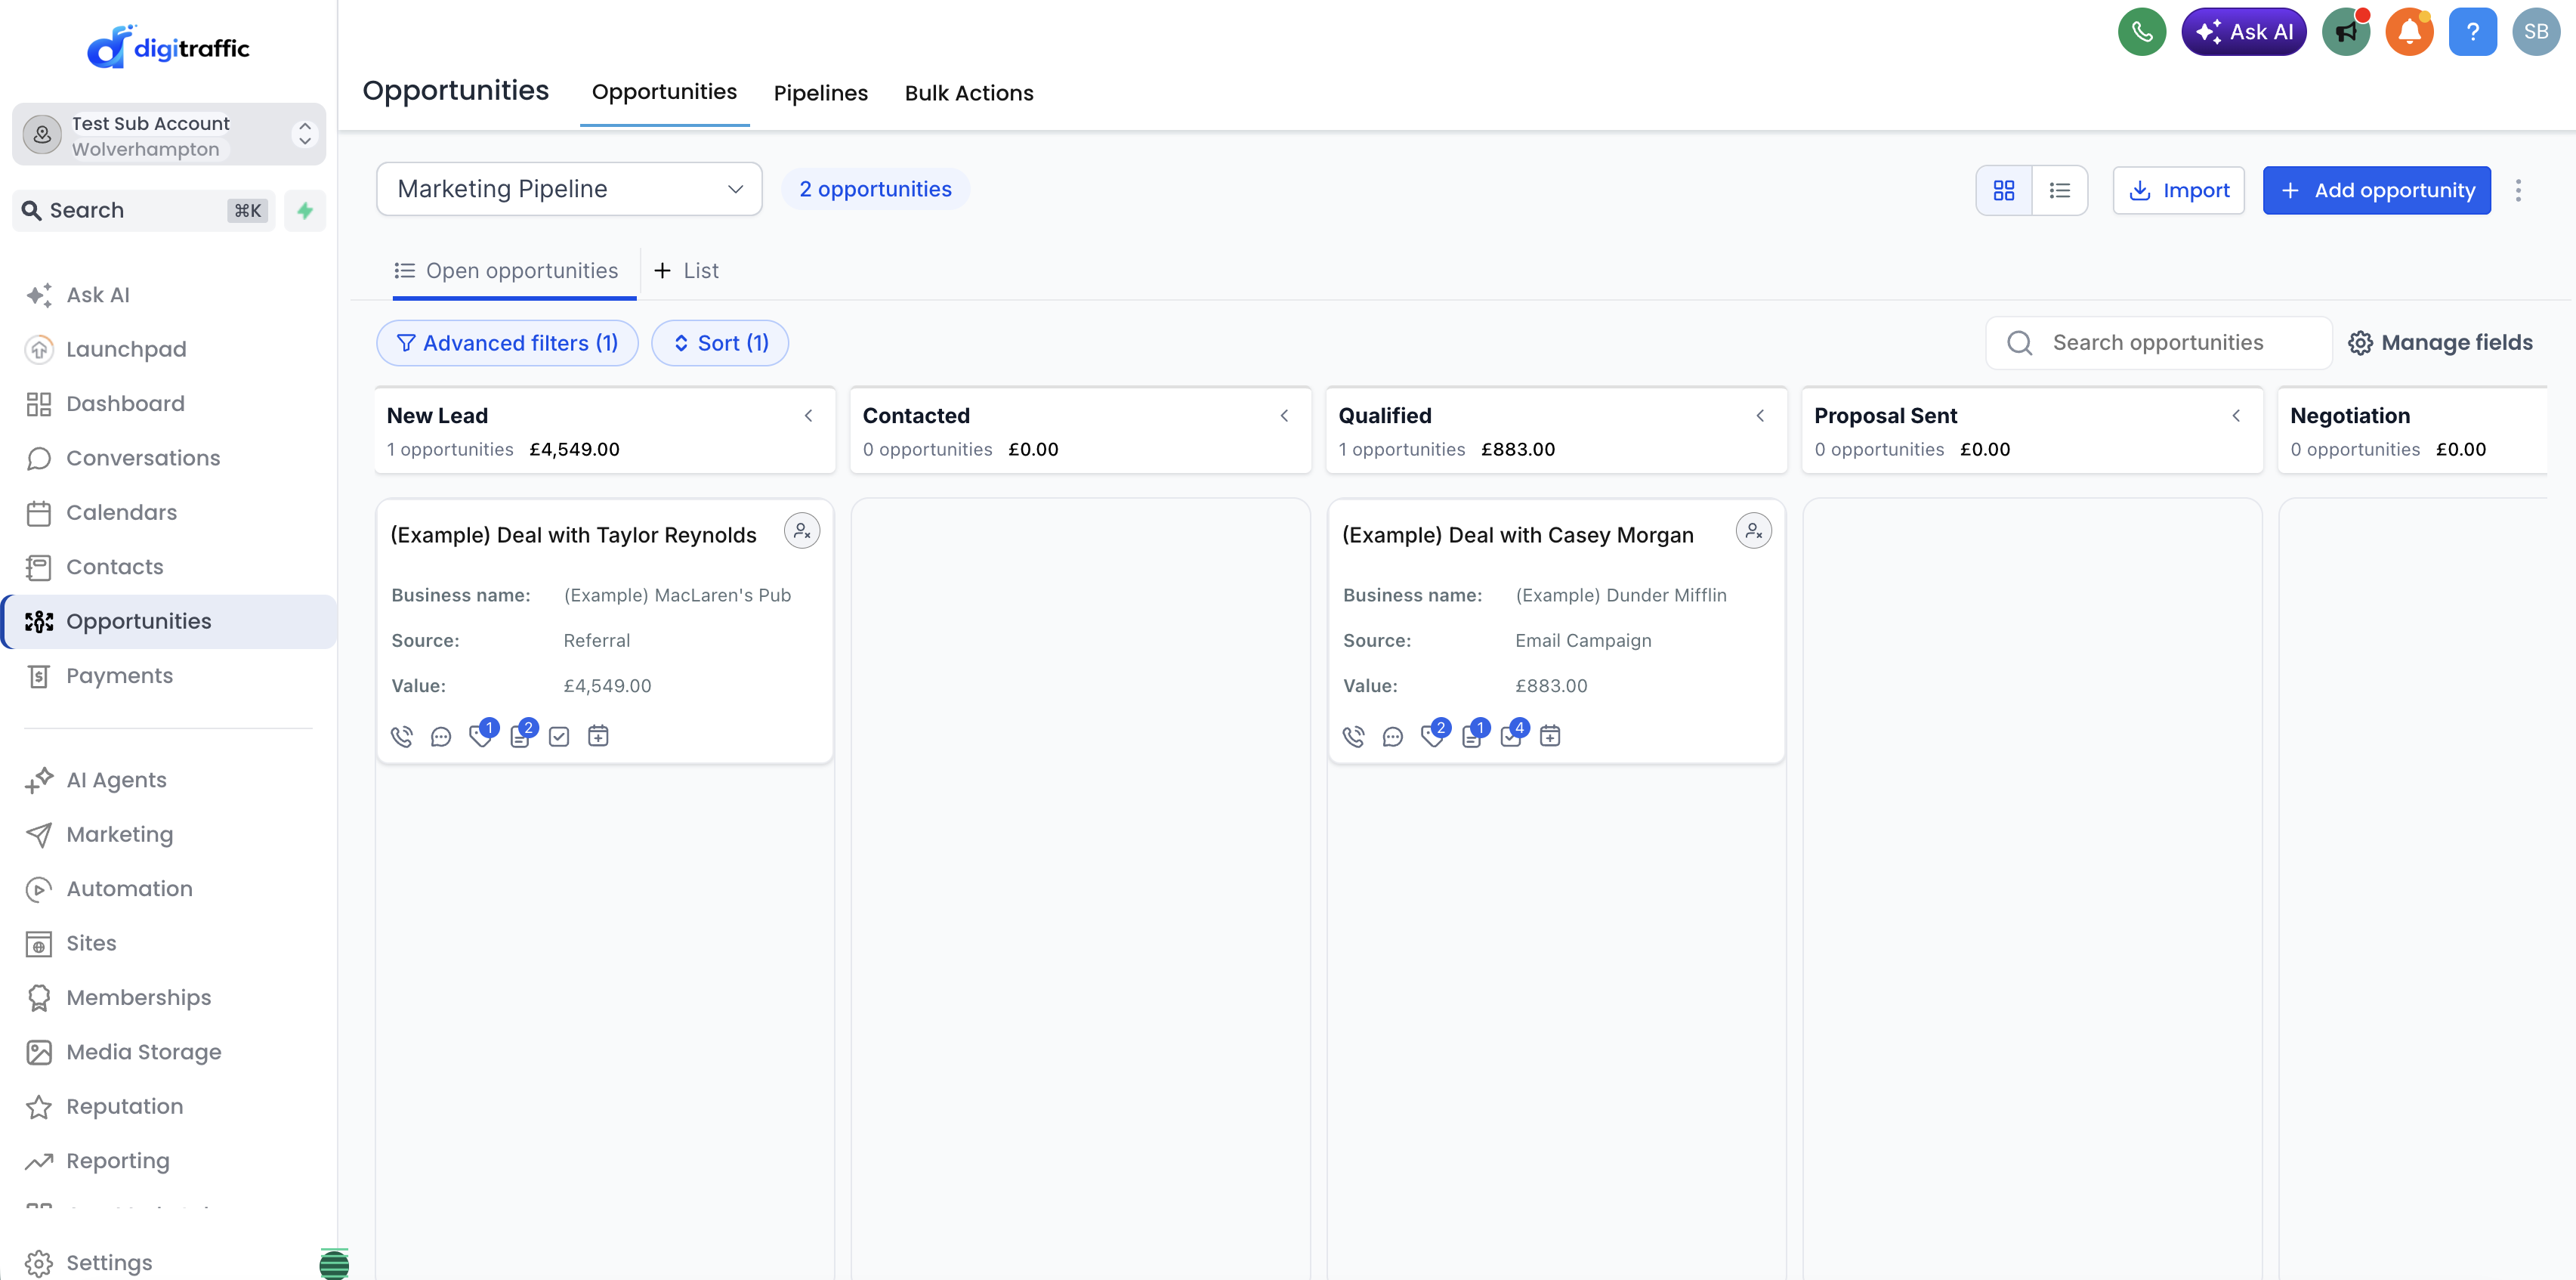Open Calendars in sidebar
2576x1280 pixels.
tap(168, 513)
